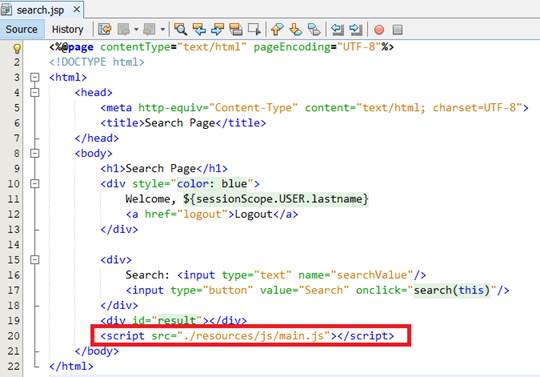Click Shift Line Left icon

pos(338,29)
